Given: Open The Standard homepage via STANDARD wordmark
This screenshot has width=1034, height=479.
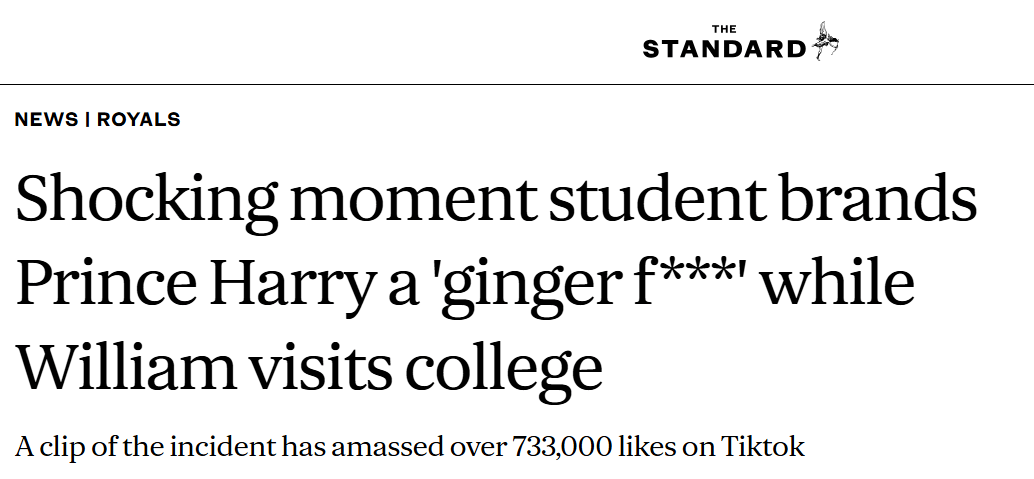Looking at the screenshot, I should coord(724,49).
